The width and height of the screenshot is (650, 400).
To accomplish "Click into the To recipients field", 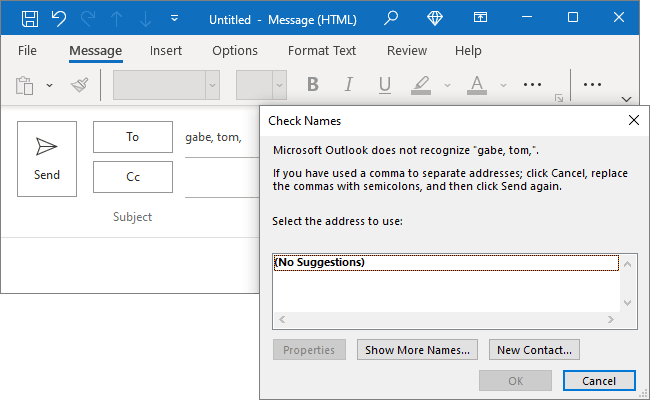I will (222, 138).
